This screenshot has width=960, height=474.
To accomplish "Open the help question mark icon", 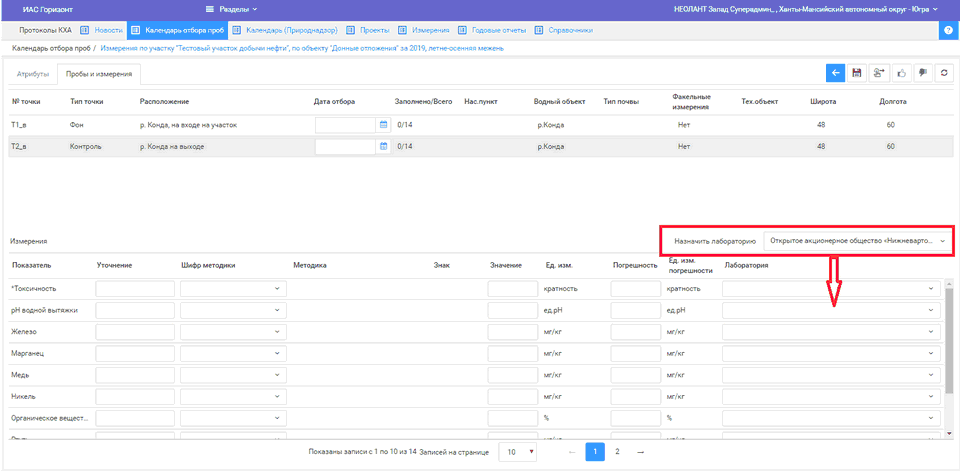I will tap(948, 30).
